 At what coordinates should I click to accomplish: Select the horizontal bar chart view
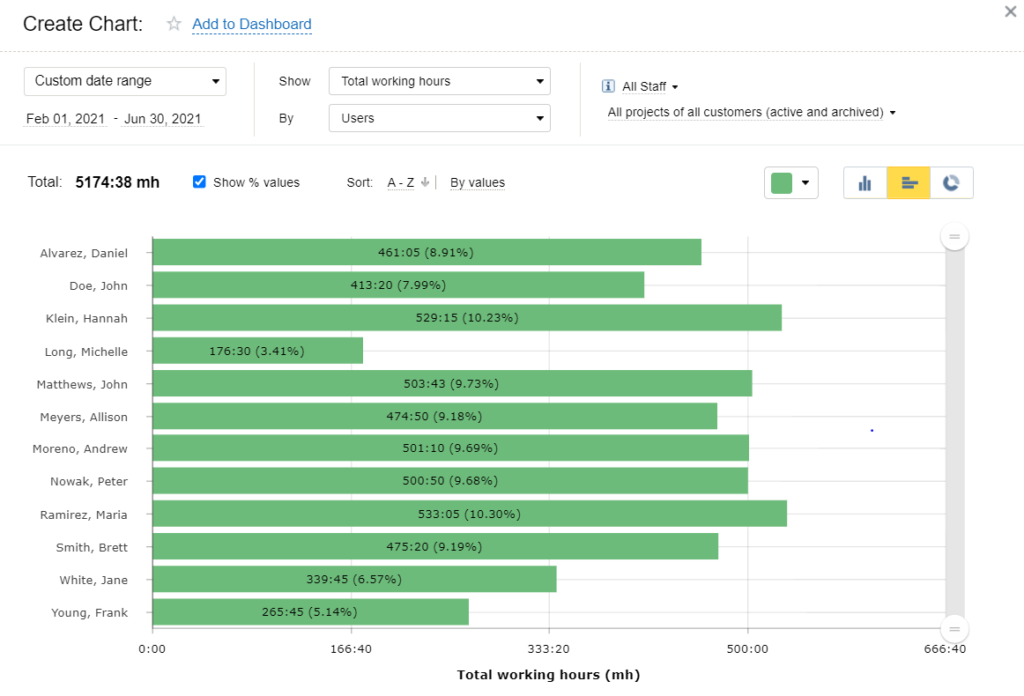pyautogui.click(x=909, y=183)
